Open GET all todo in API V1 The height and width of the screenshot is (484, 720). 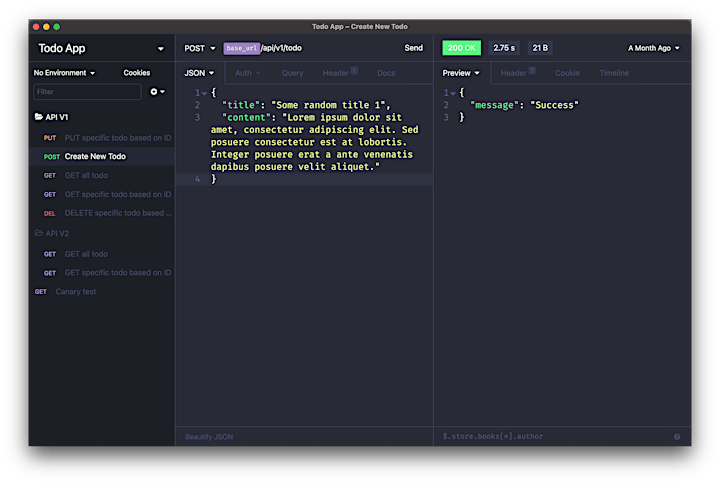pos(102,175)
